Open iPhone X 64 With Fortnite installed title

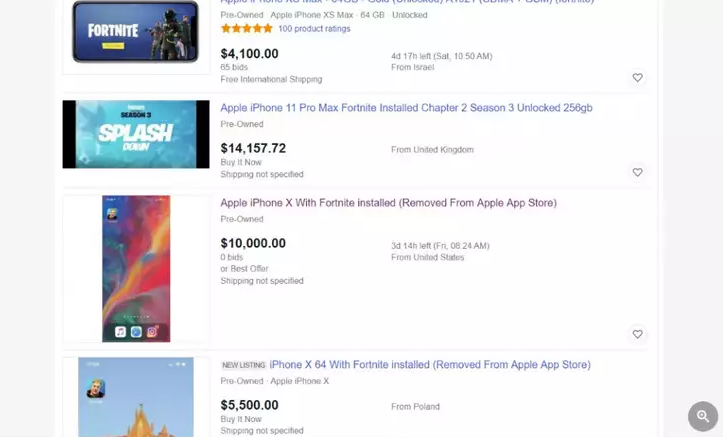(429, 365)
